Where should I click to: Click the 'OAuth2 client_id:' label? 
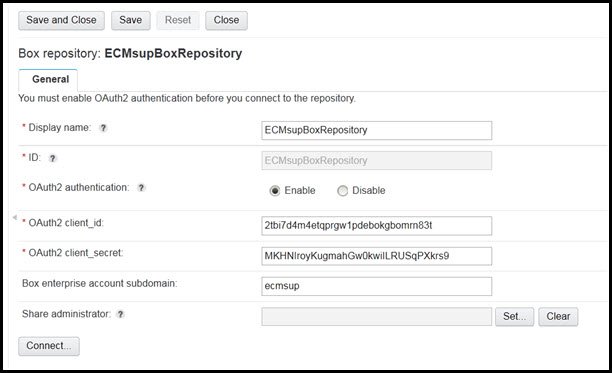(66, 223)
